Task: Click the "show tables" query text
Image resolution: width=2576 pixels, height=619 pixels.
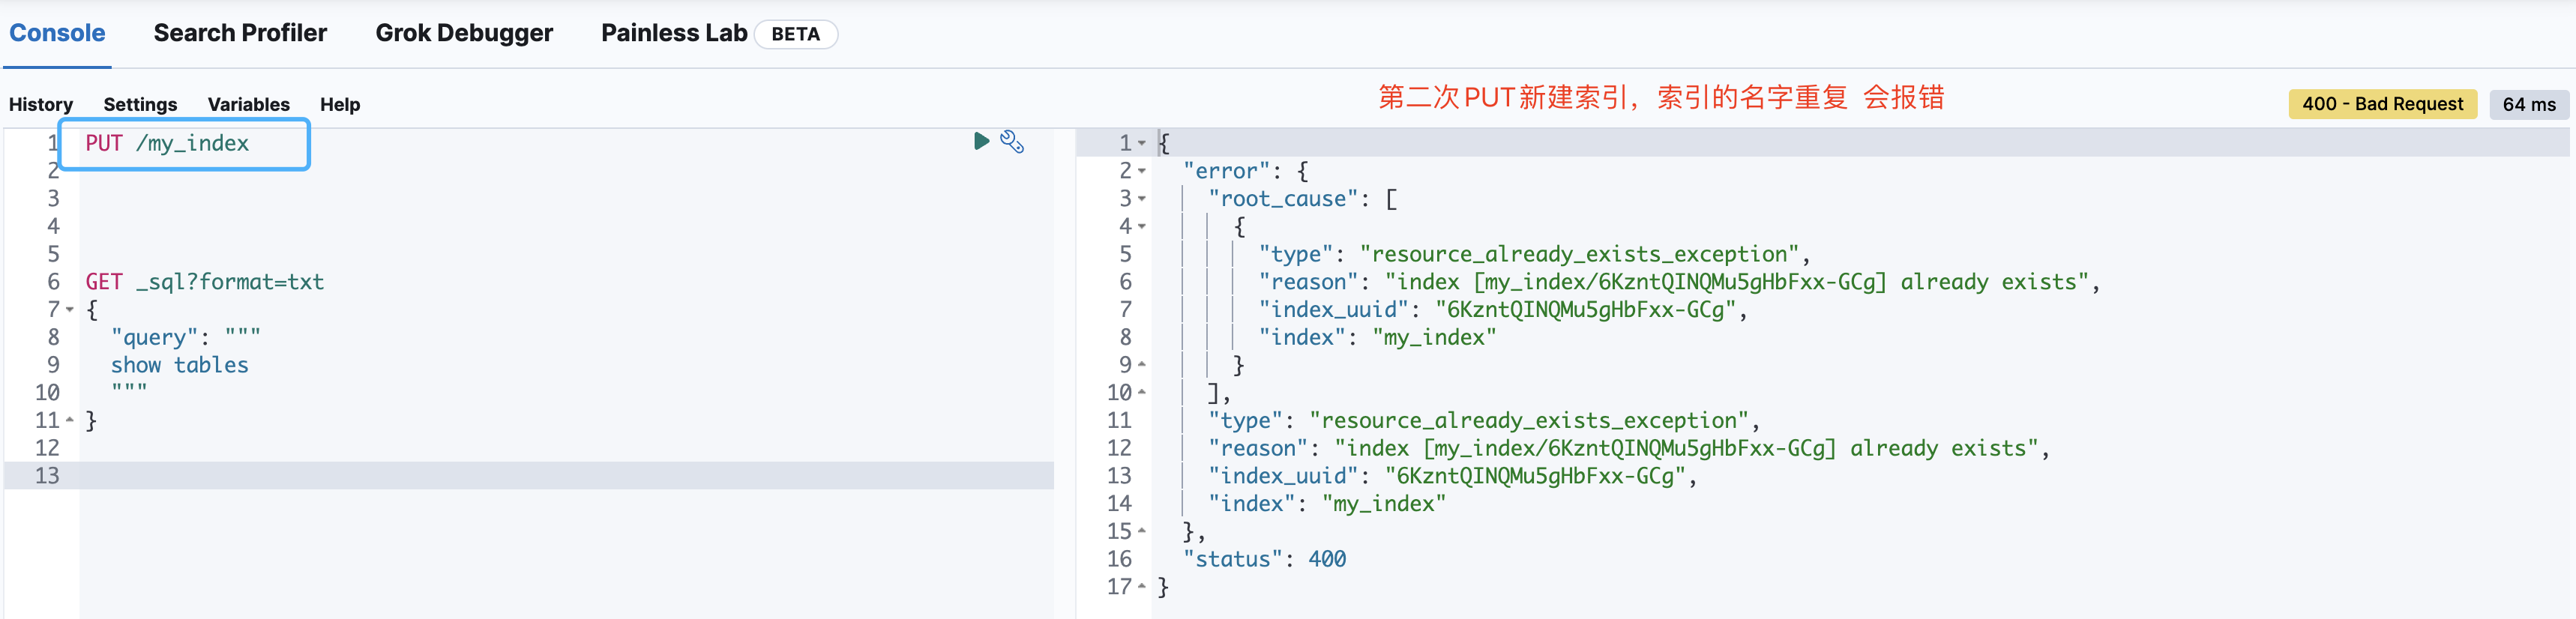Action: click(x=180, y=366)
